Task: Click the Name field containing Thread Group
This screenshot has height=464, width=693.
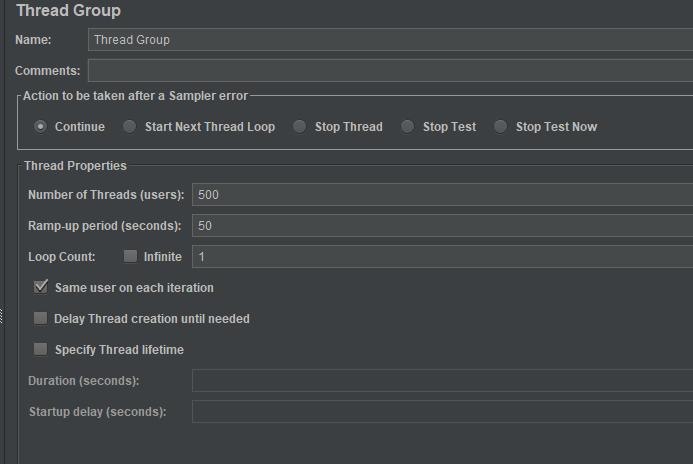Action: pos(391,39)
